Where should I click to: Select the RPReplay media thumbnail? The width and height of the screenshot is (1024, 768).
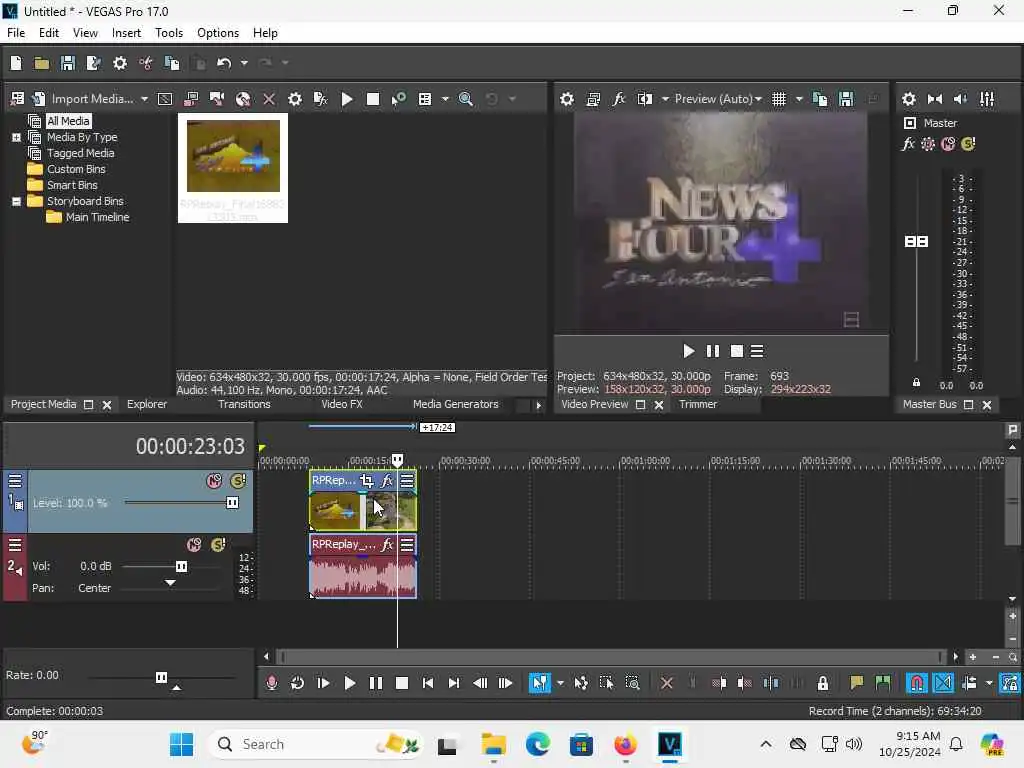(233, 157)
